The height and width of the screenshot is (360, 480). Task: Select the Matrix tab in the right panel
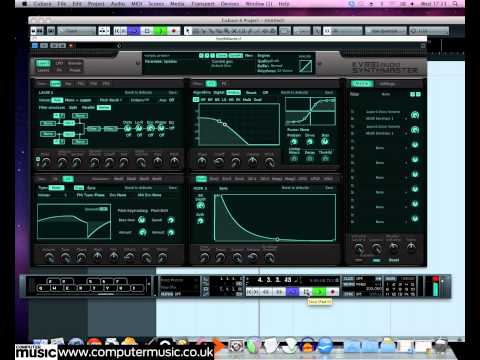362,84
